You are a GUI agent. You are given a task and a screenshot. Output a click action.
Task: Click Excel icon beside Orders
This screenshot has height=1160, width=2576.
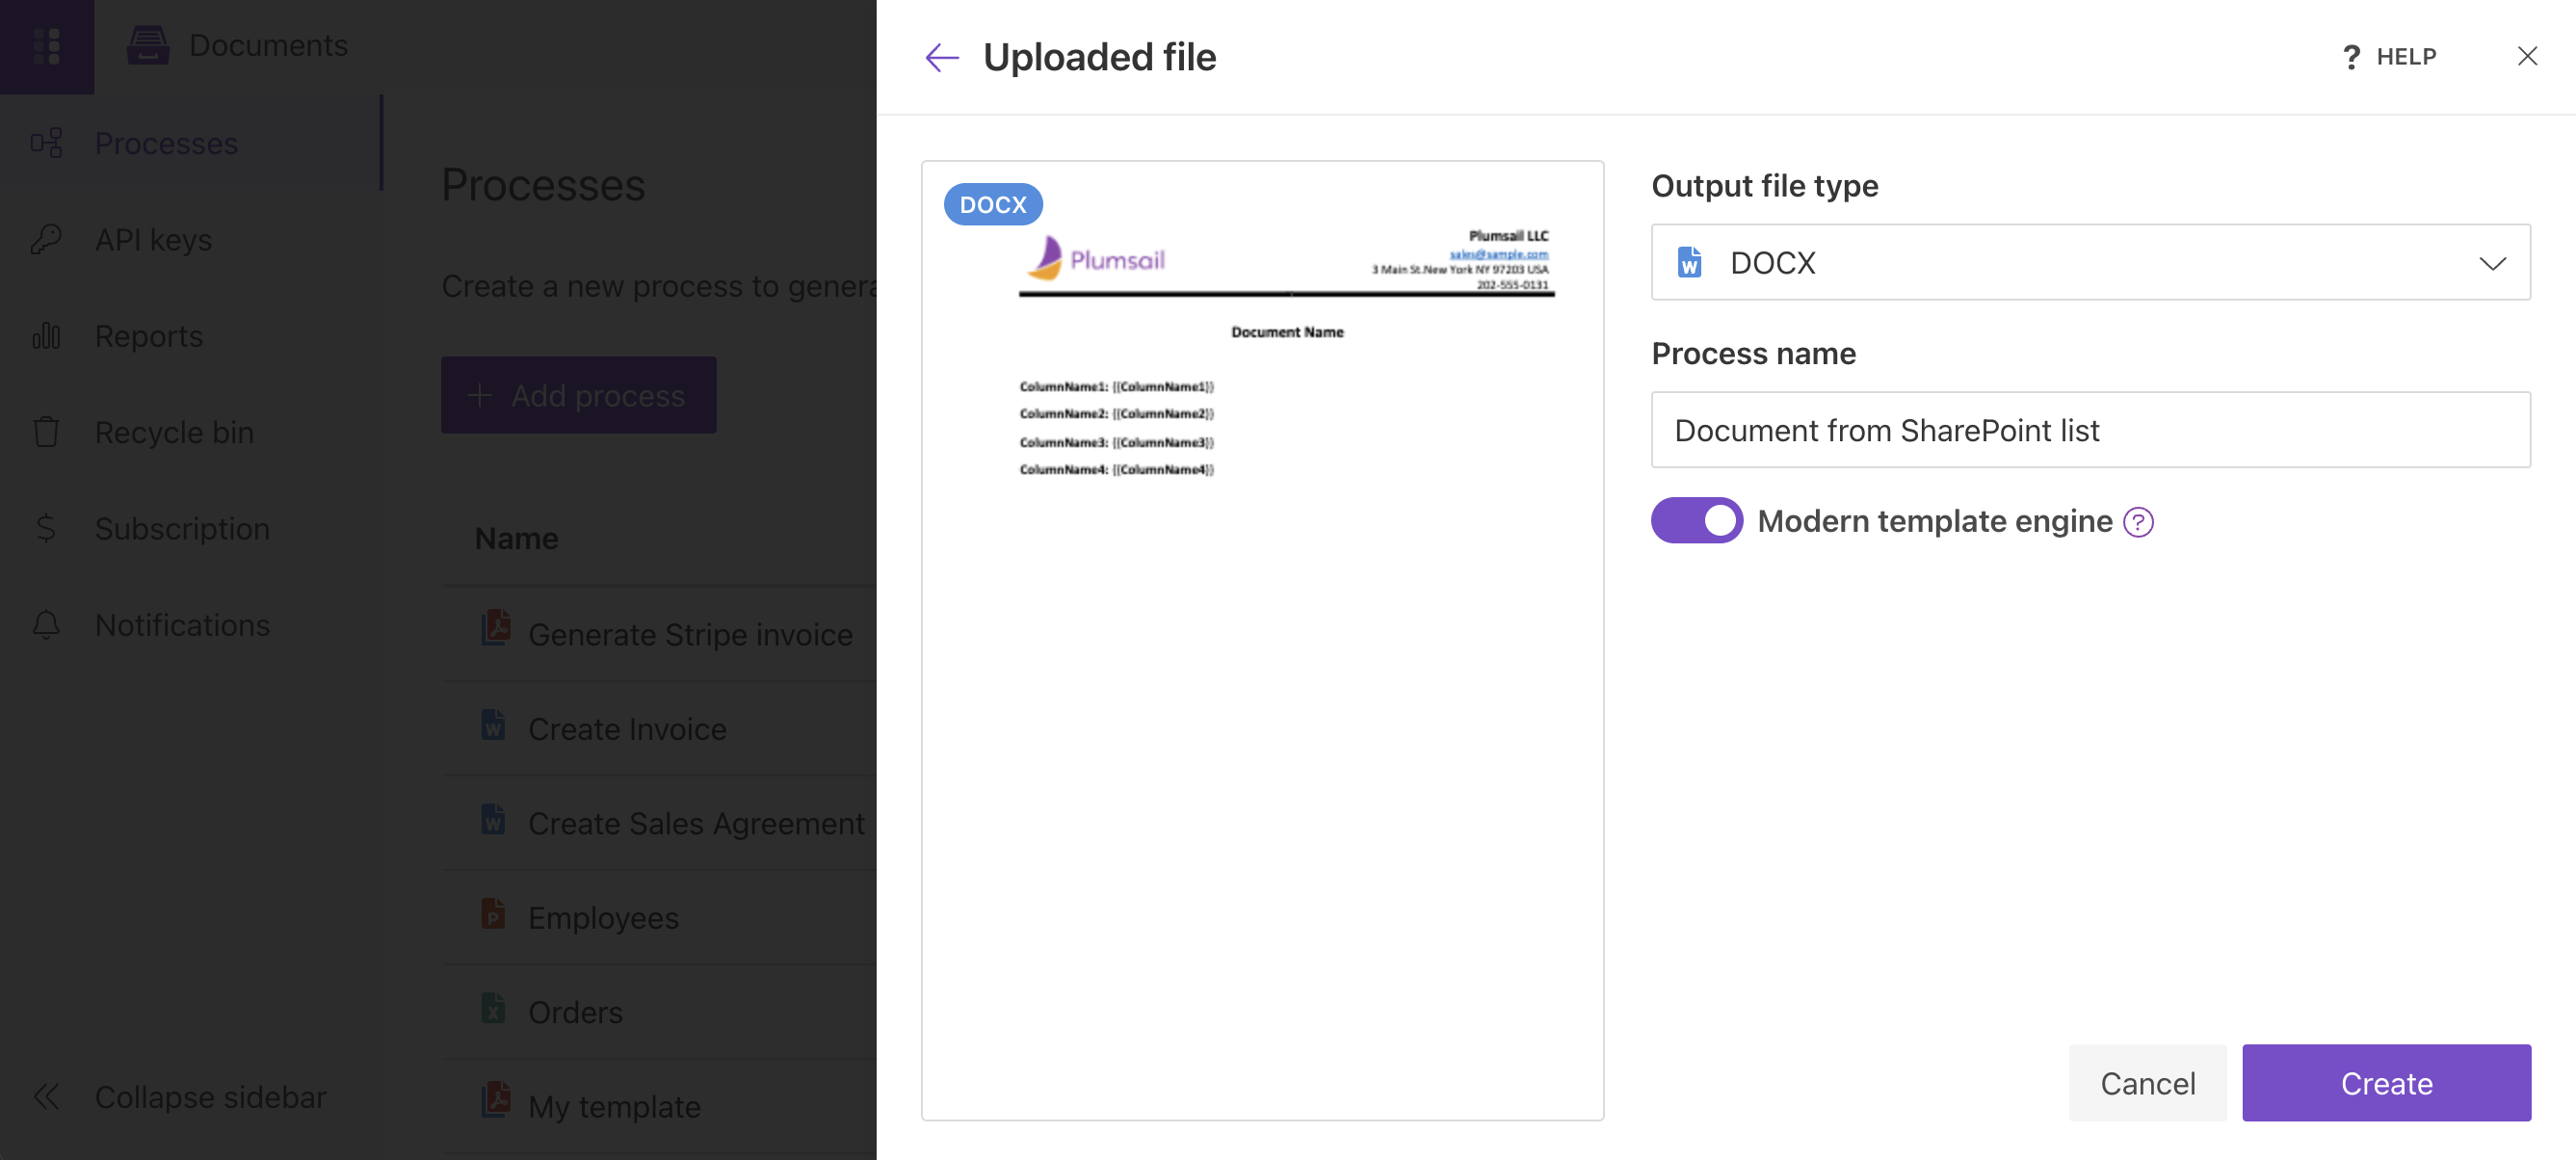click(492, 1007)
